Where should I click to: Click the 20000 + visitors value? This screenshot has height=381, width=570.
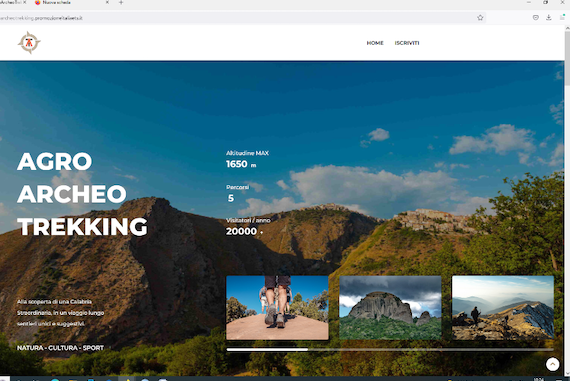[x=244, y=231]
